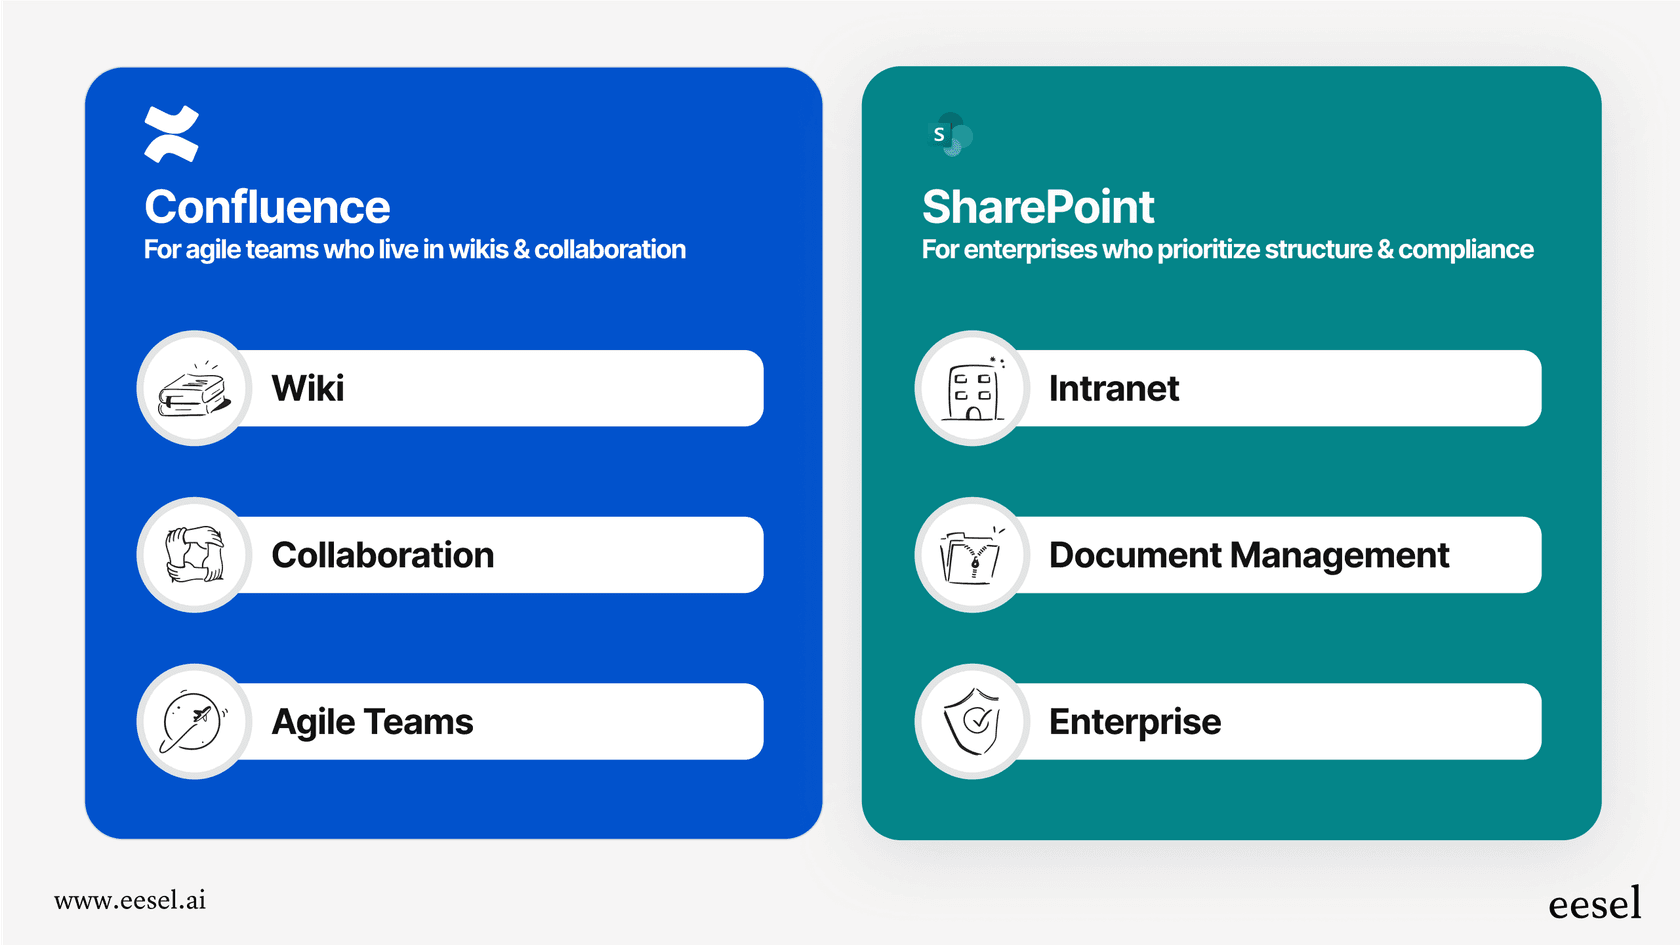The image size is (1680, 945).
Task: Select the locked folder Document Management icon
Action: click(971, 555)
